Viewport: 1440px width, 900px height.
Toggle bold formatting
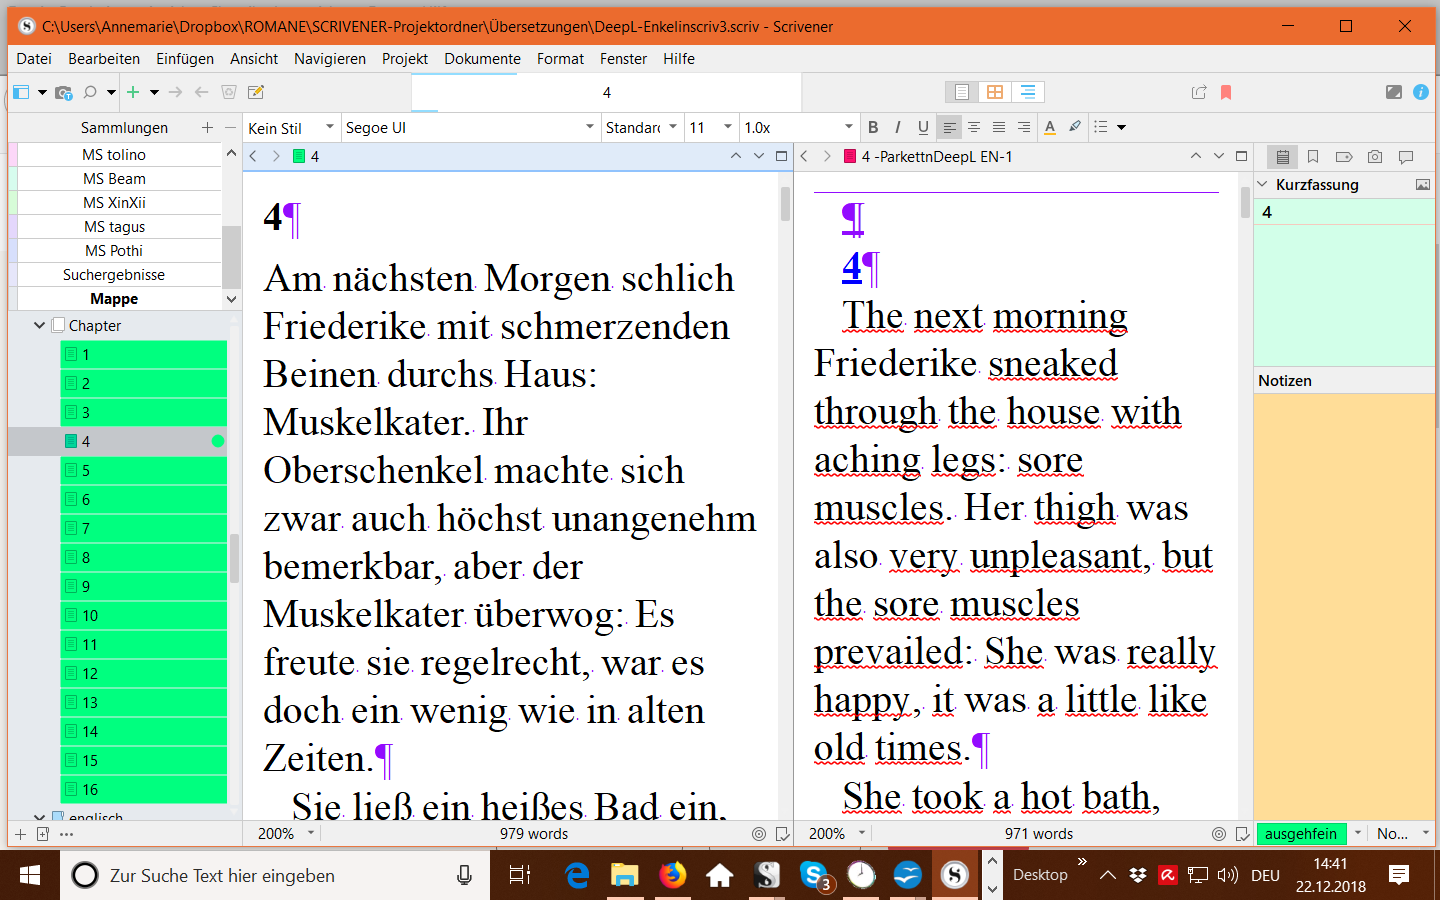[x=873, y=127]
